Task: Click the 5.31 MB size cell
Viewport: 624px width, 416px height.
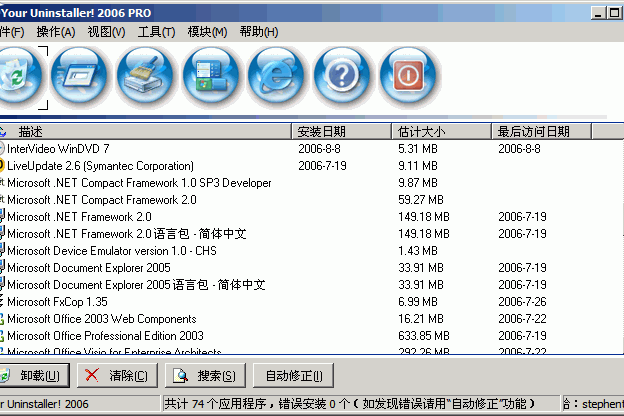Action: [418, 149]
